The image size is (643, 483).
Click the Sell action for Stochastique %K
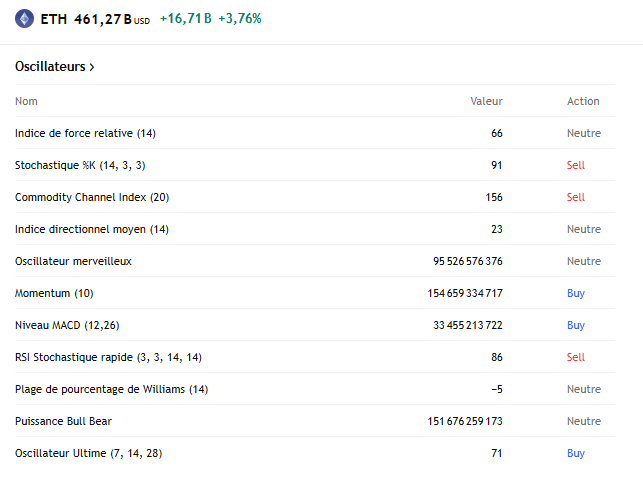click(x=575, y=165)
